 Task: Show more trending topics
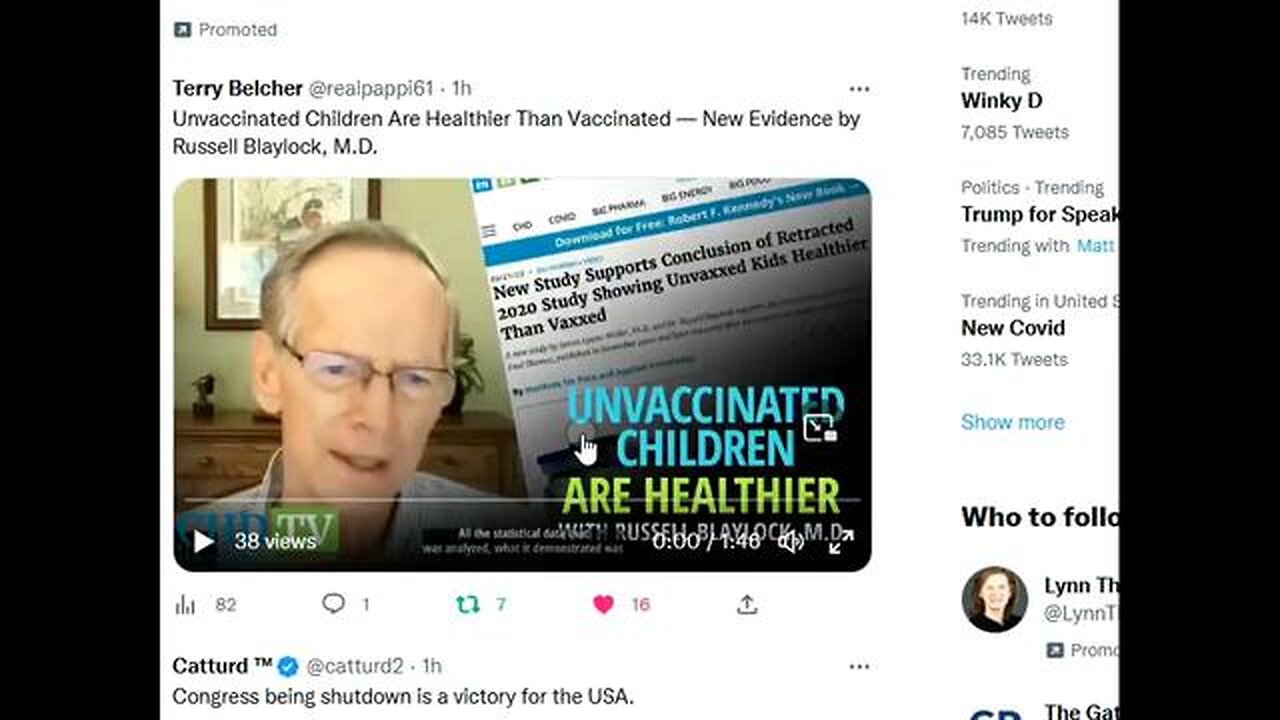click(x=1012, y=422)
